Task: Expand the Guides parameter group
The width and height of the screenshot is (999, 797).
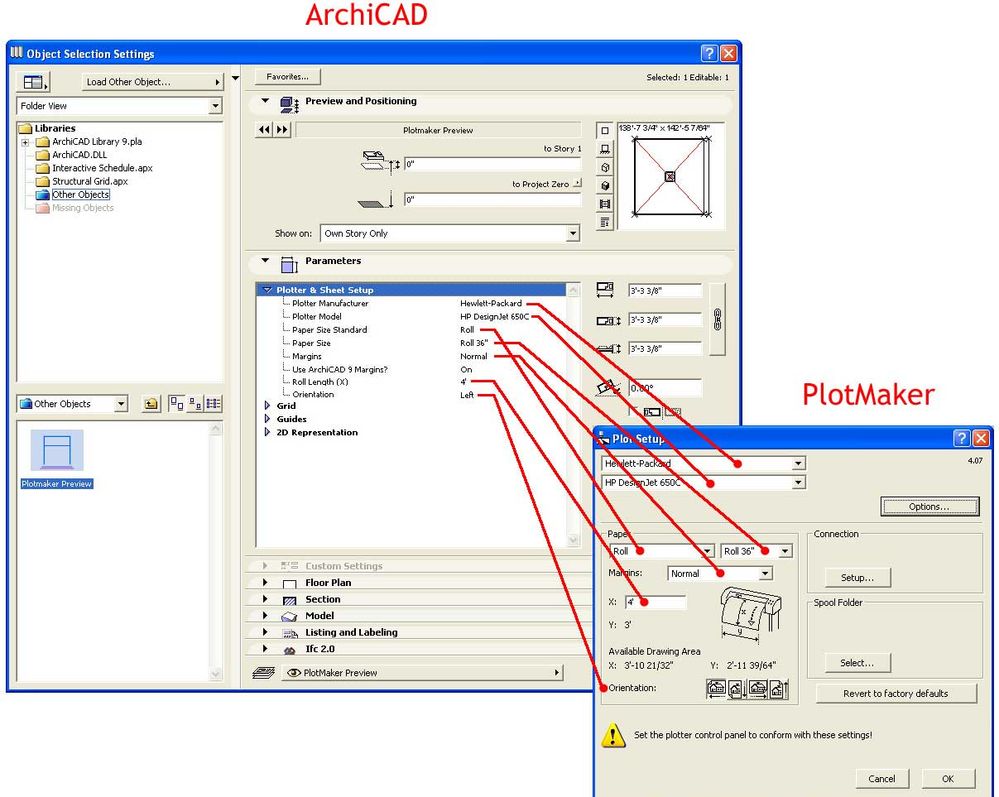Action: point(267,419)
